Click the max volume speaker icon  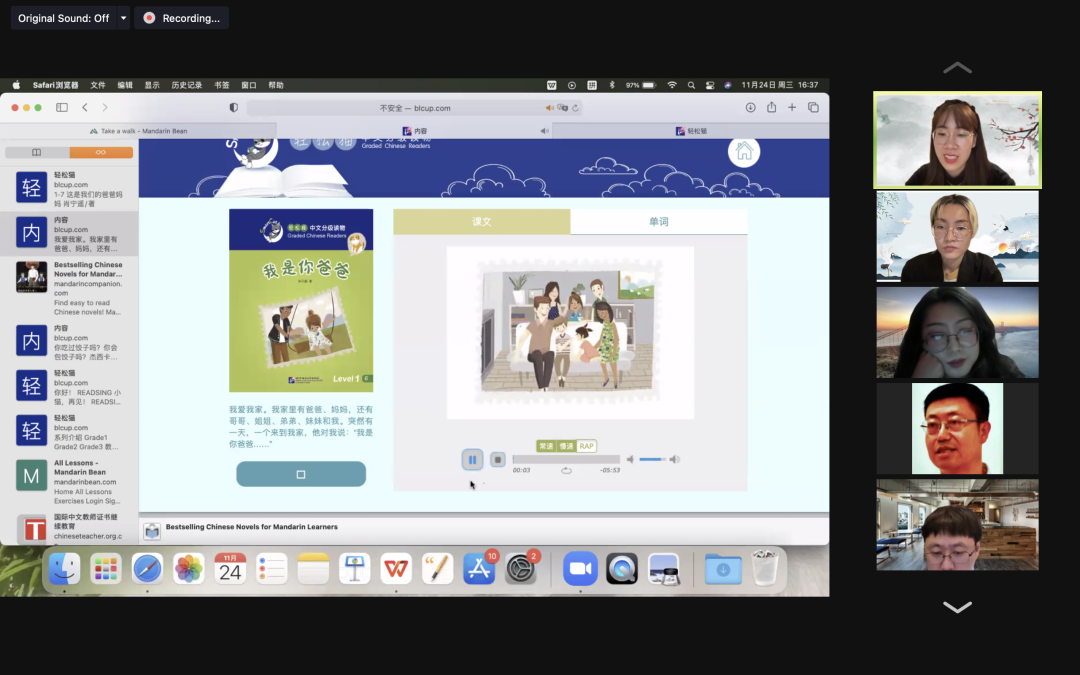675,459
